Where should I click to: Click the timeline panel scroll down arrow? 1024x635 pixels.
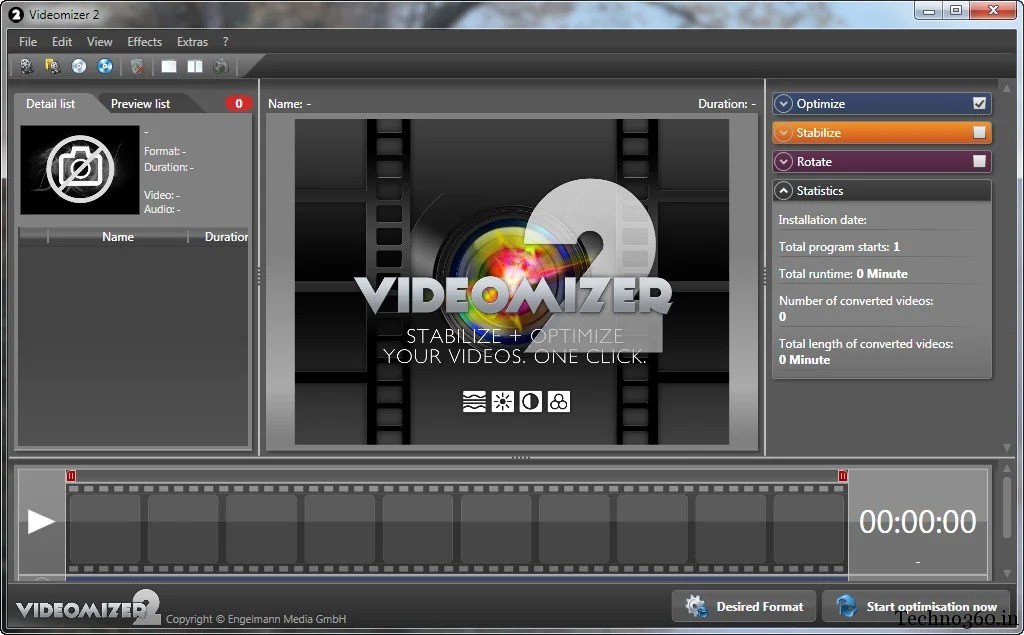point(1007,573)
